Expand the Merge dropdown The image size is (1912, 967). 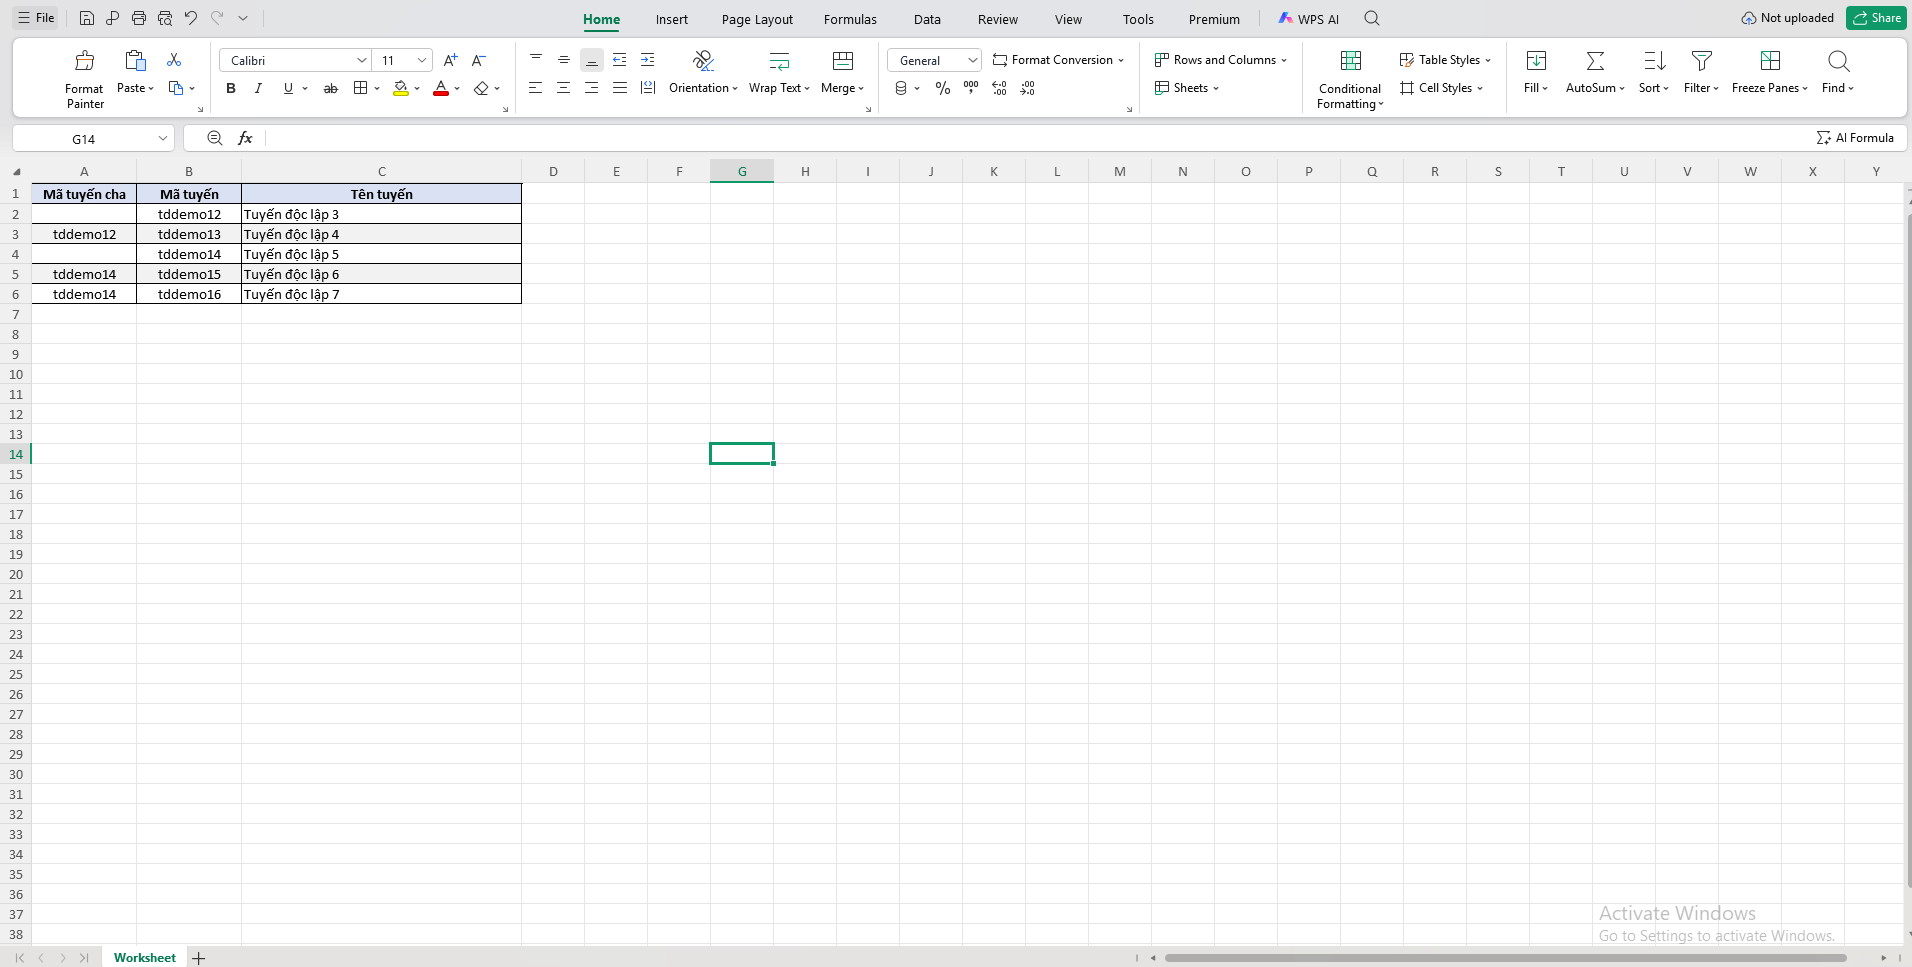(x=861, y=88)
